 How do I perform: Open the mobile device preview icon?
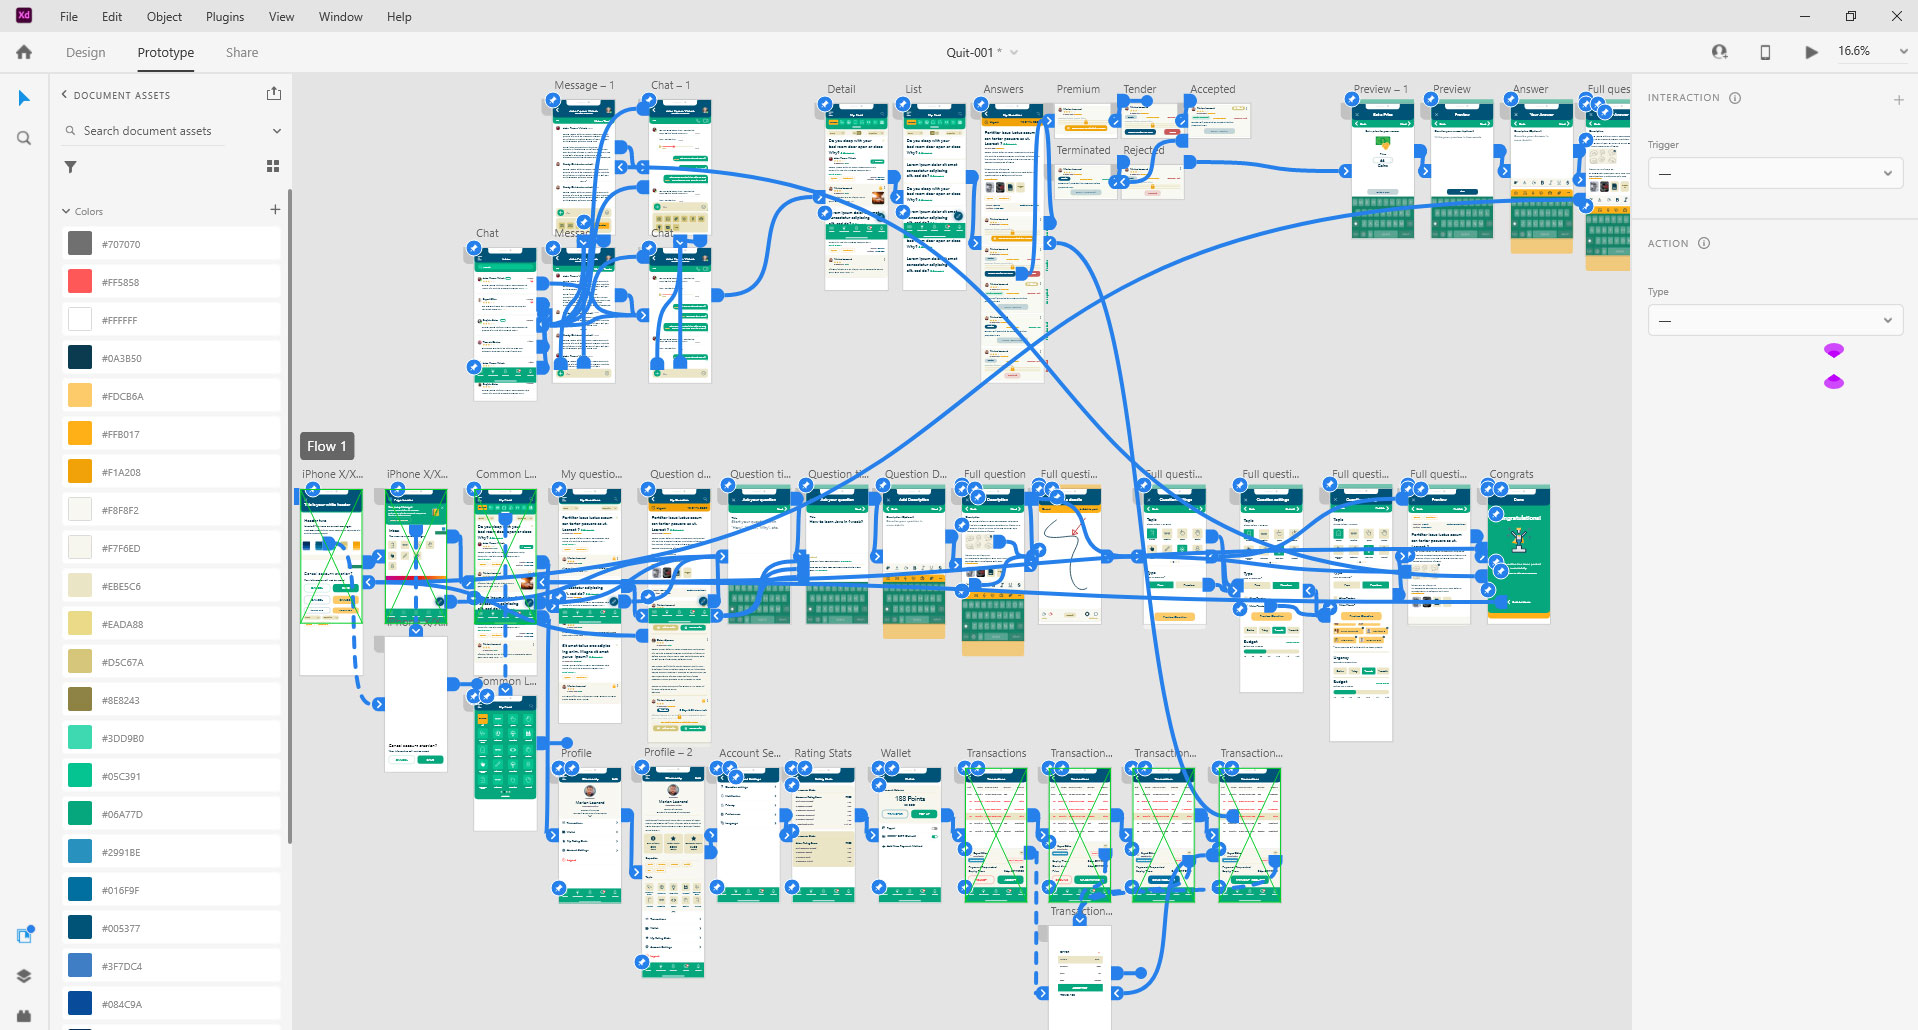tap(1765, 52)
